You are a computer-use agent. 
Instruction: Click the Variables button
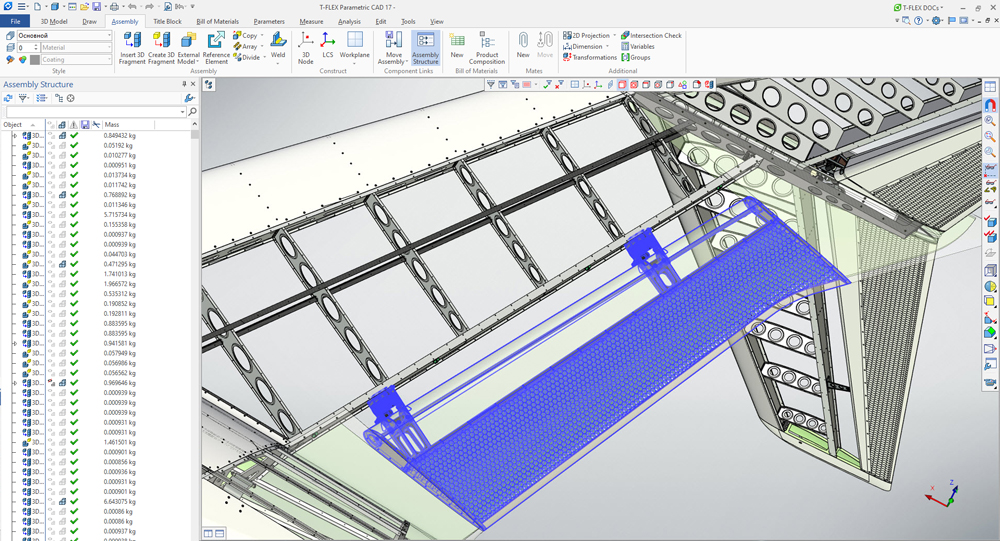[638, 47]
